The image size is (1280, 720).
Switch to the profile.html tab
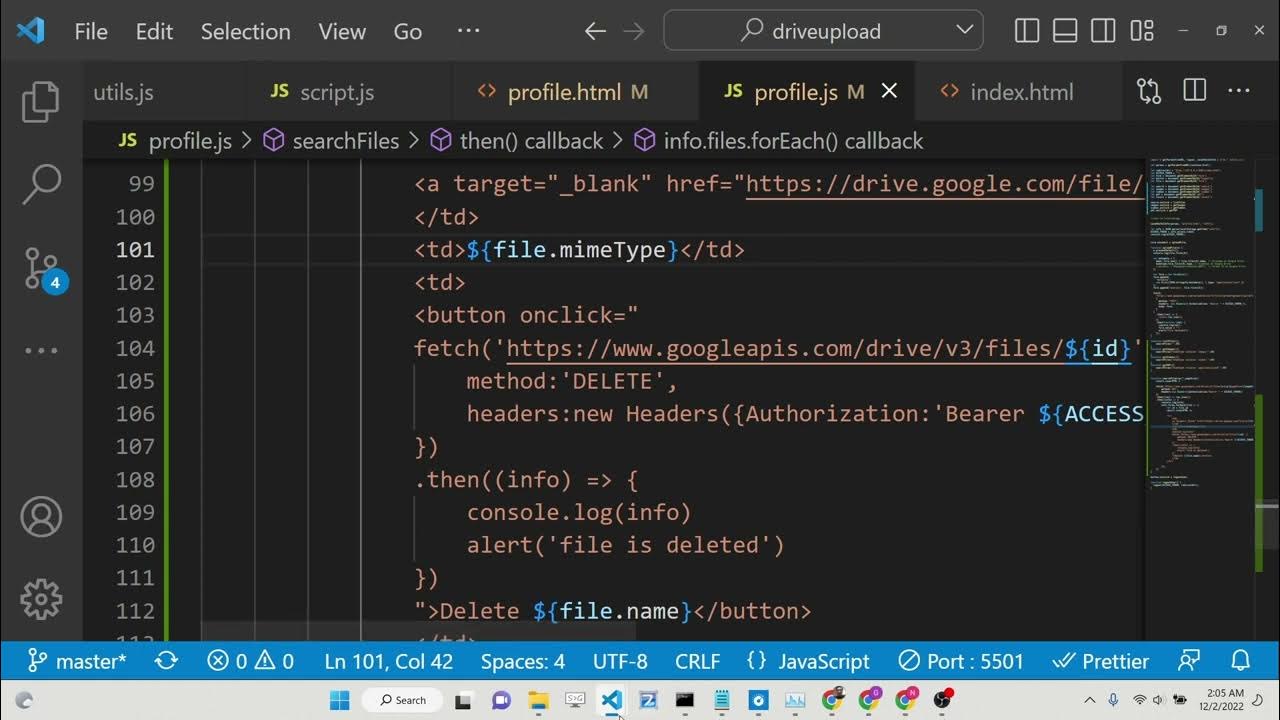[x=563, y=92]
